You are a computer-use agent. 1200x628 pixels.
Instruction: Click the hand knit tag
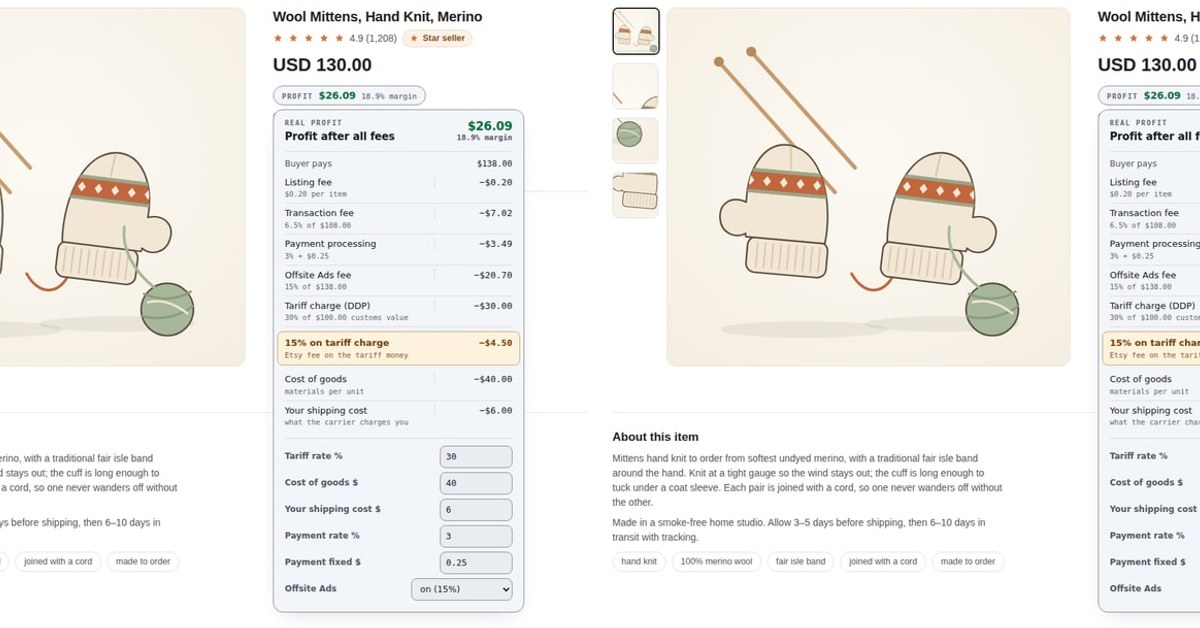click(639, 561)
